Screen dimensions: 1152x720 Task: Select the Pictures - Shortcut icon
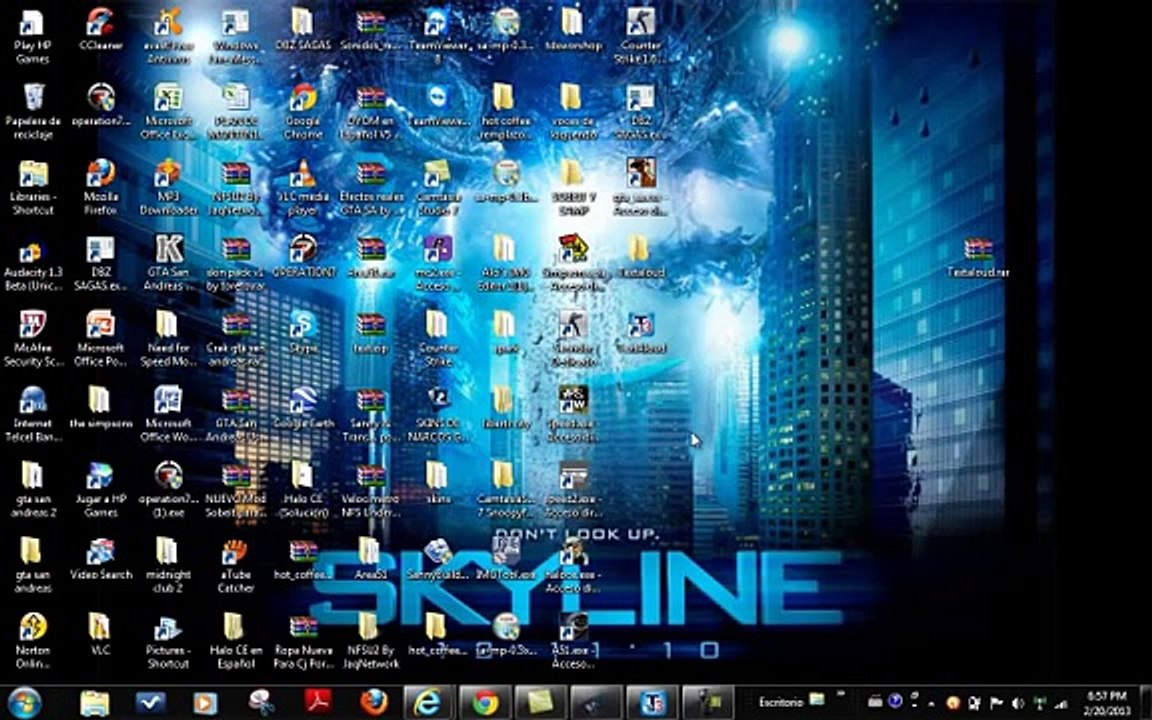coord(168,641)
